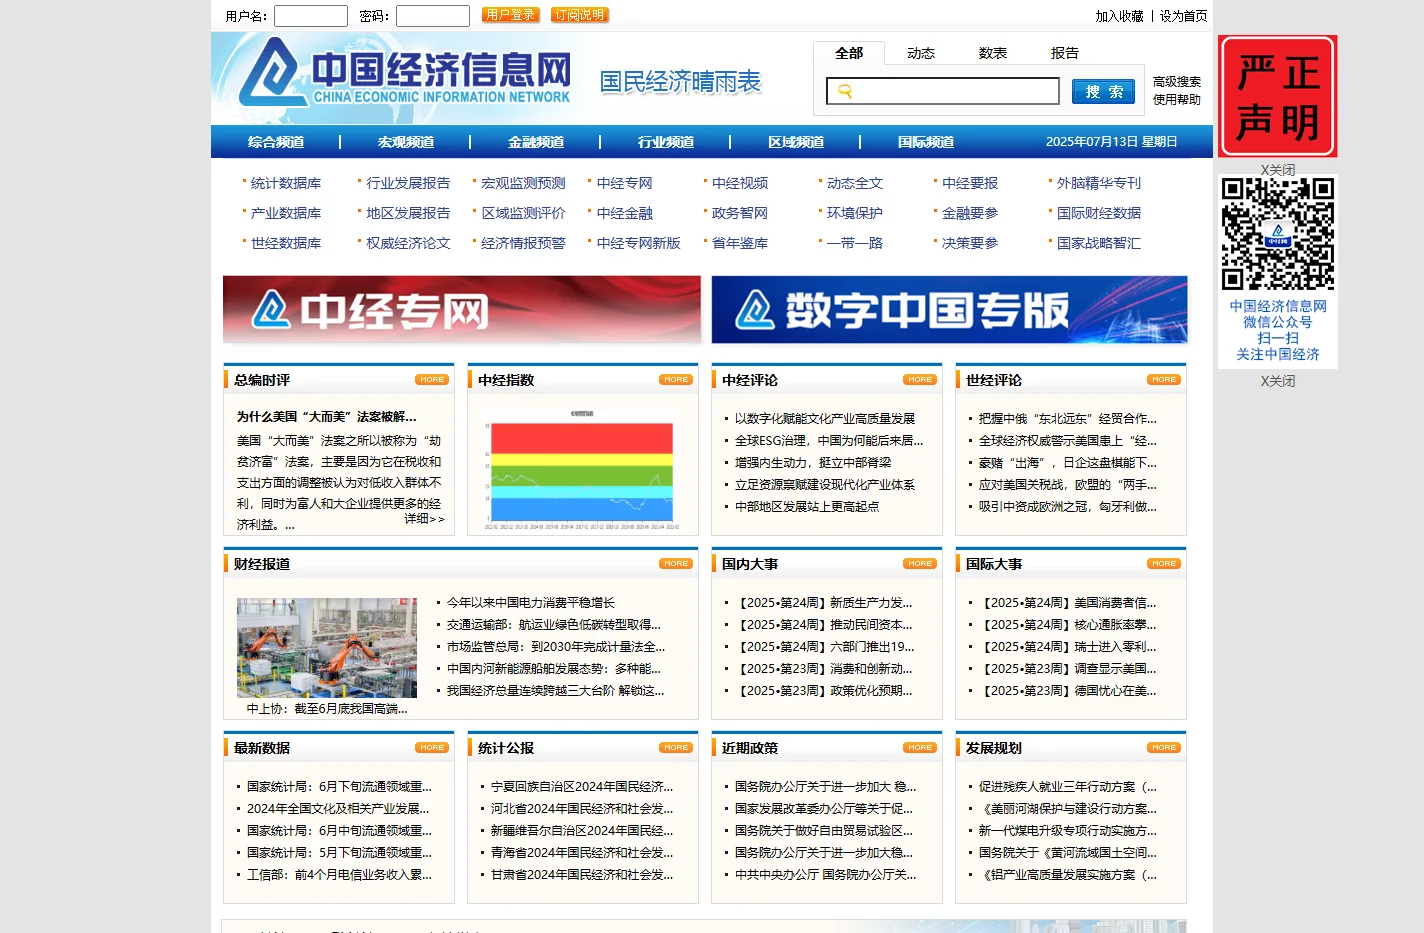This screenshot has height=933, width=1424.
Task: Open the 中经专网 banner
Action: point(462,310)
